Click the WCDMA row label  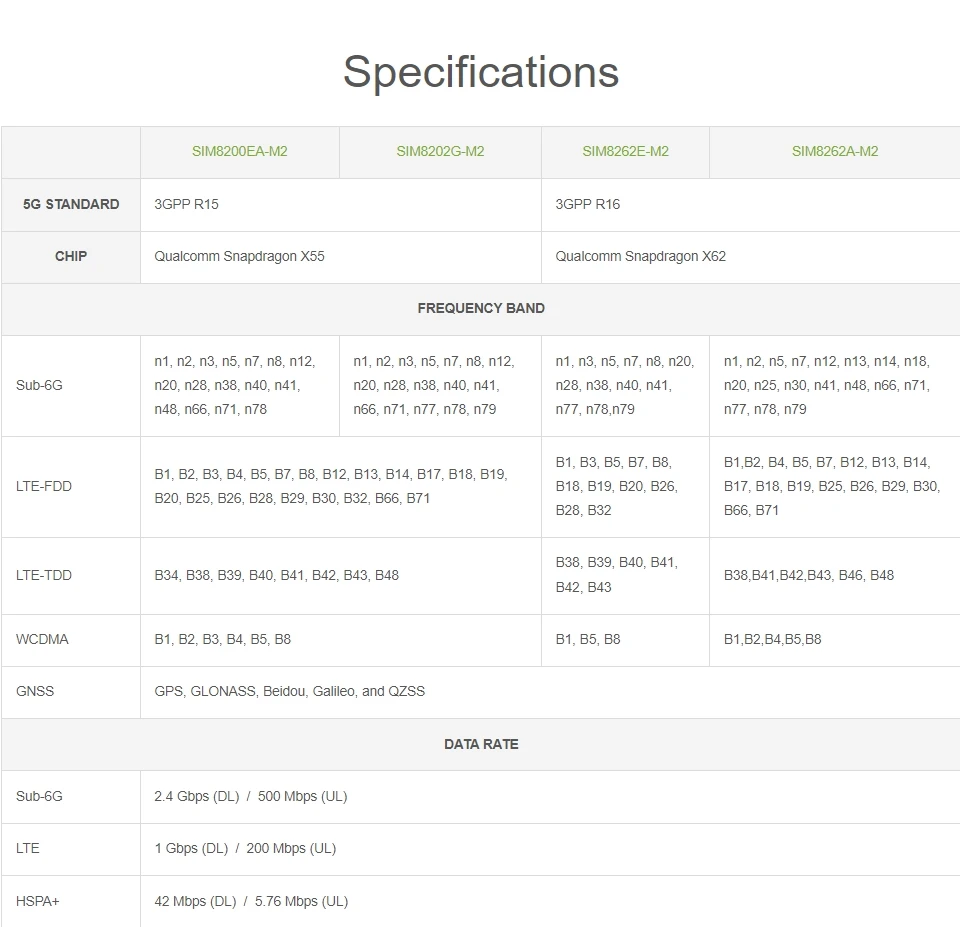click(42, 639)
